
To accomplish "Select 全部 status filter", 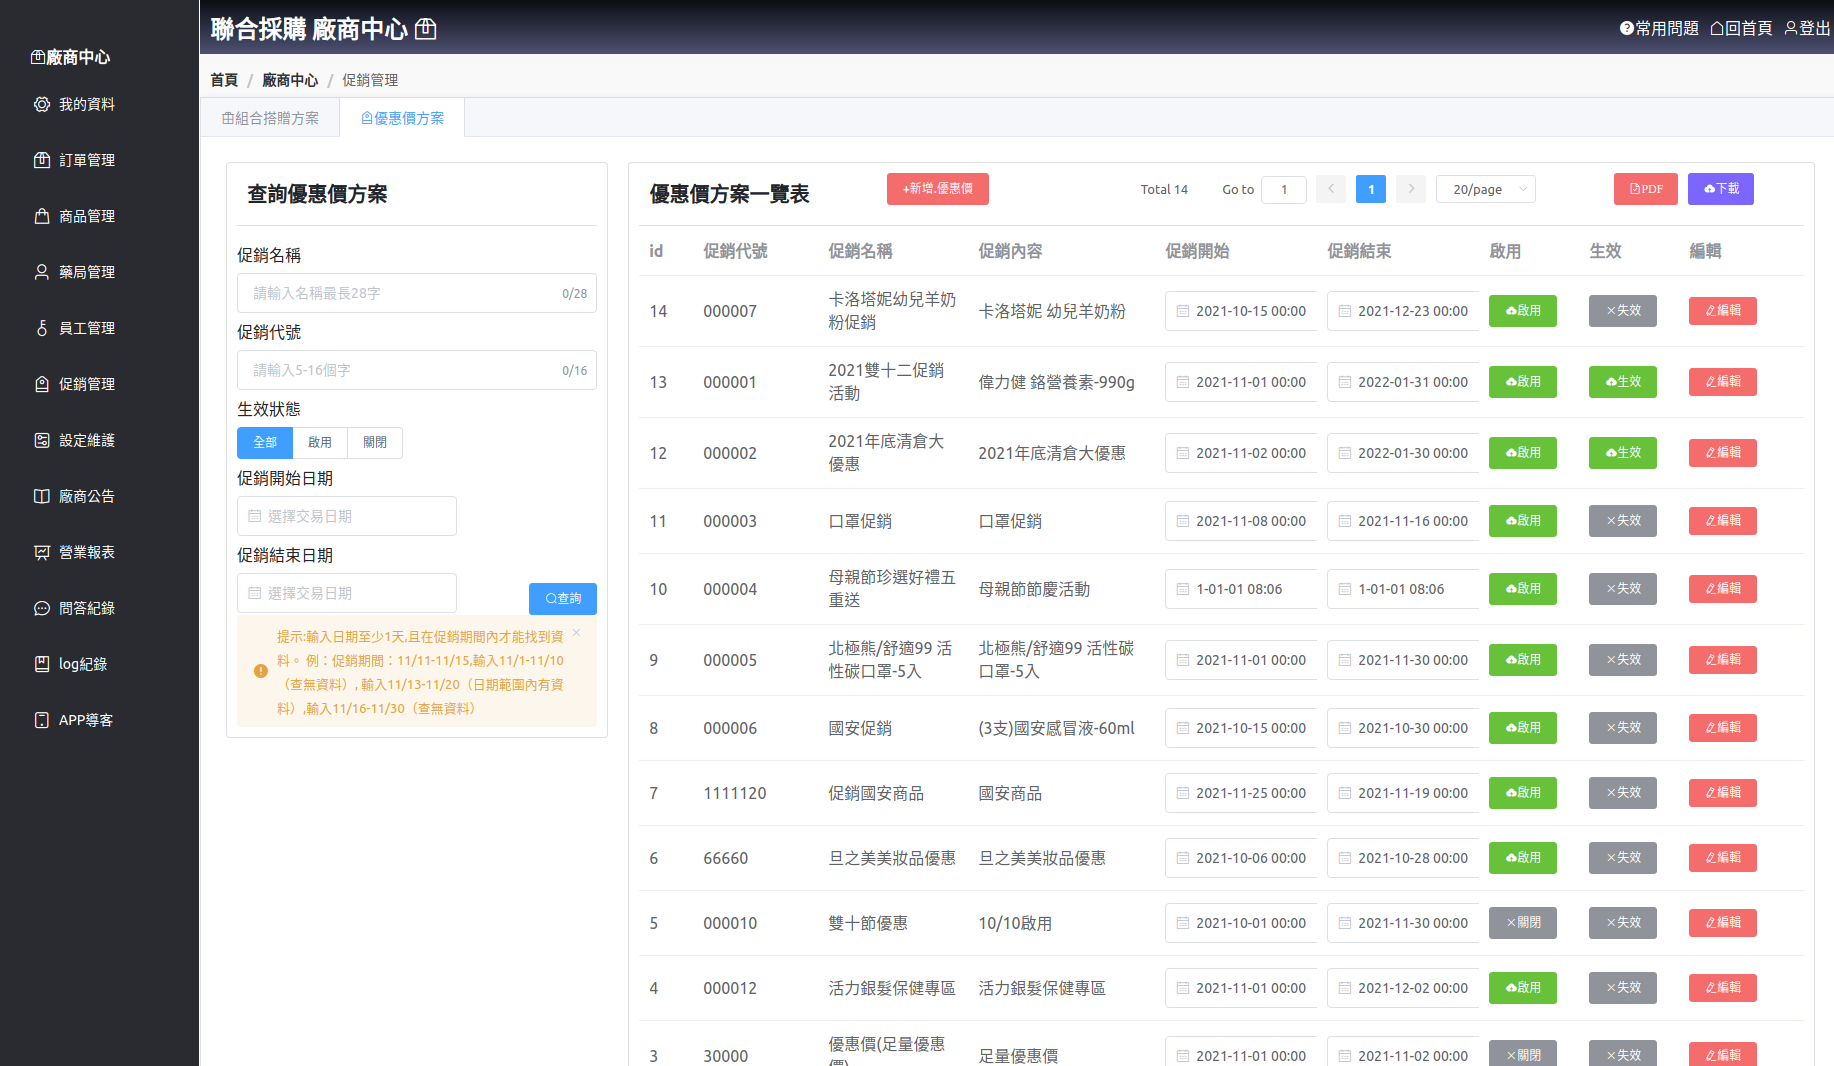I will [x=265, y=442].
